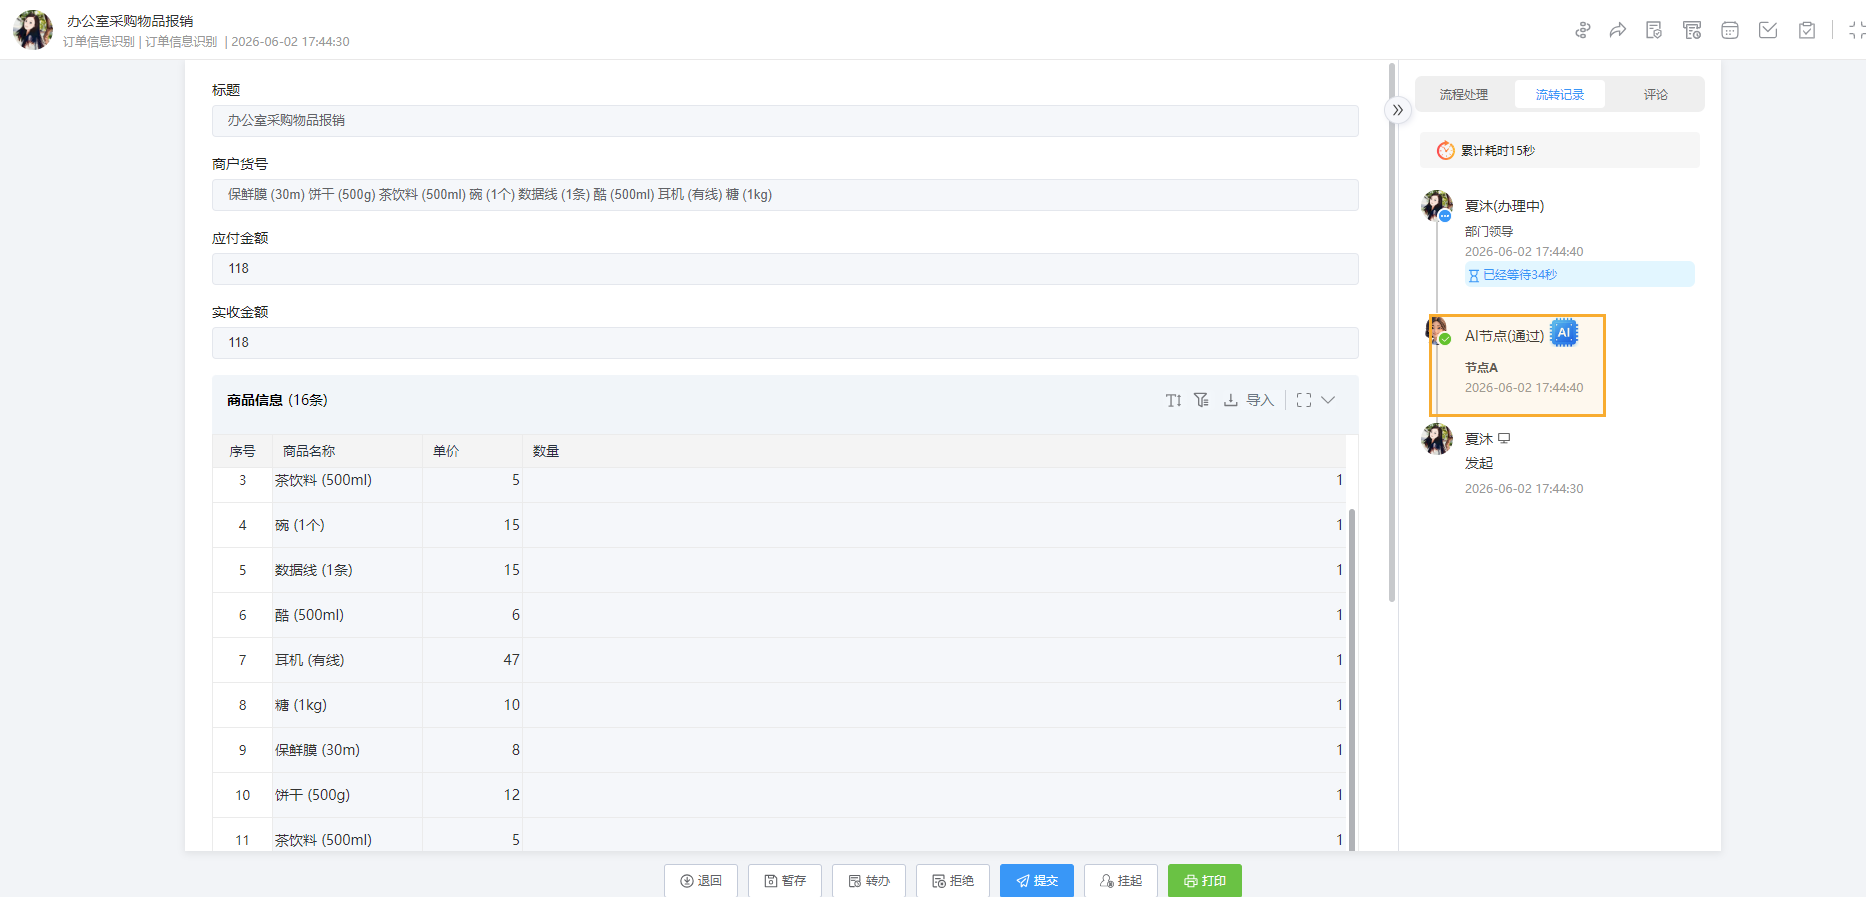Switch to the 评论 tab
Image resolution: width=1866 pixels, height=897 pixels.
(1656, 94)
